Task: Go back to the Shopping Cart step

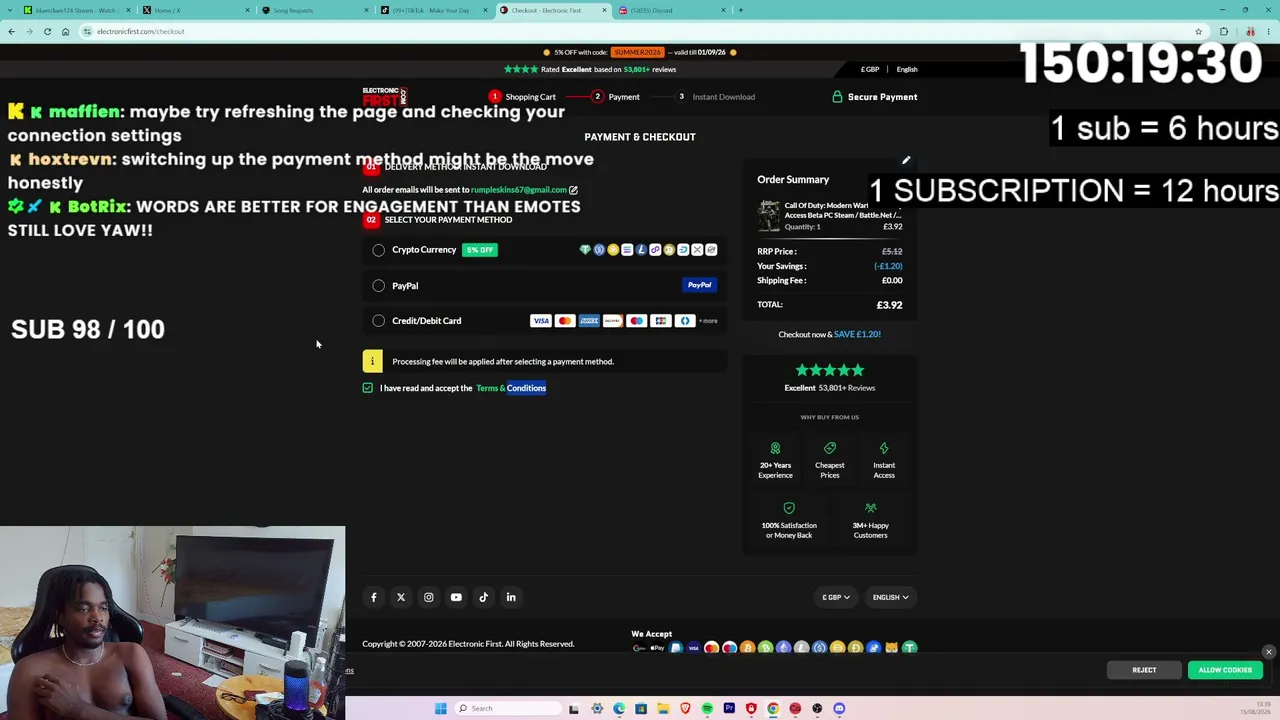Action: pos(522,97)
